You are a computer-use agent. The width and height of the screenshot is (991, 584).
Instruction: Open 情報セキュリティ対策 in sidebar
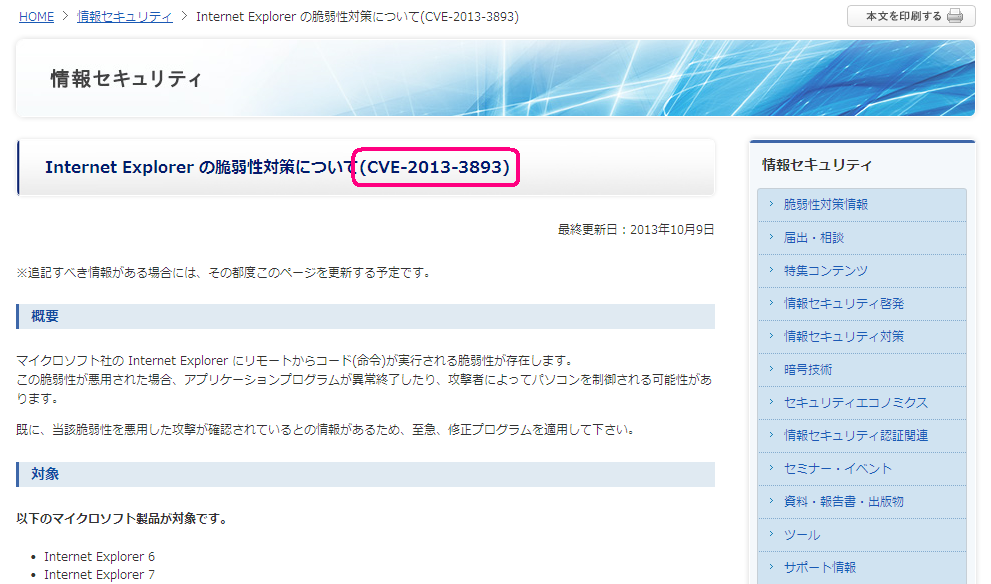click(862, 336)
